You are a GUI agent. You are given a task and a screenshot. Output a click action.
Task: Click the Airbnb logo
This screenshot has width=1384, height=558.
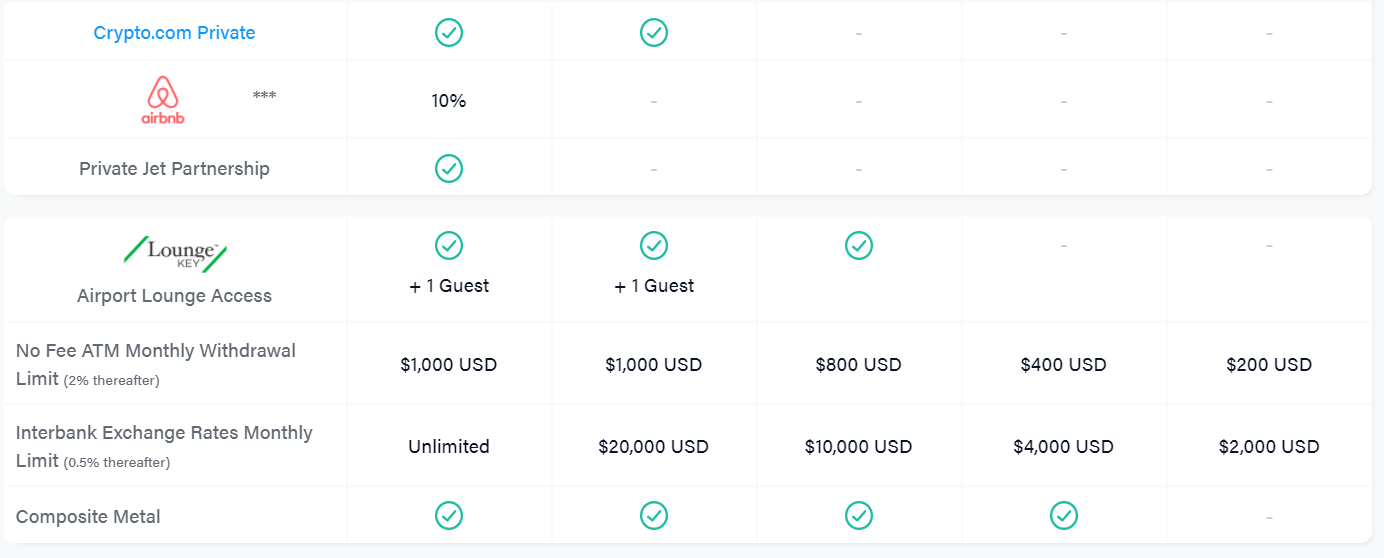pos(163,100)
